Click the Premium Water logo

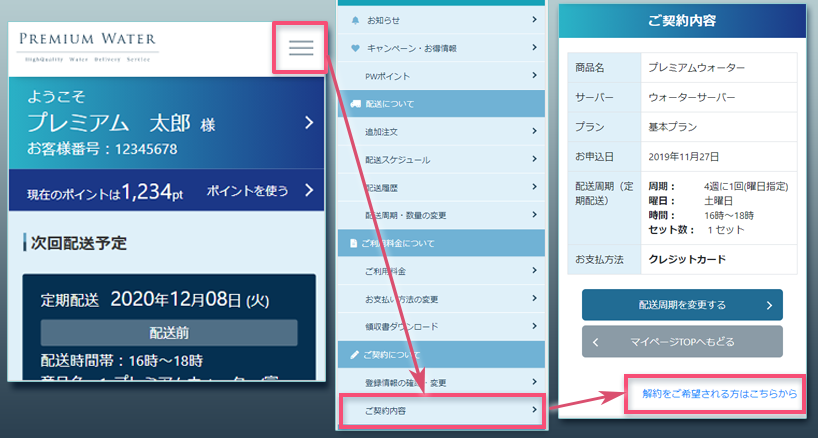click(88, 47)
